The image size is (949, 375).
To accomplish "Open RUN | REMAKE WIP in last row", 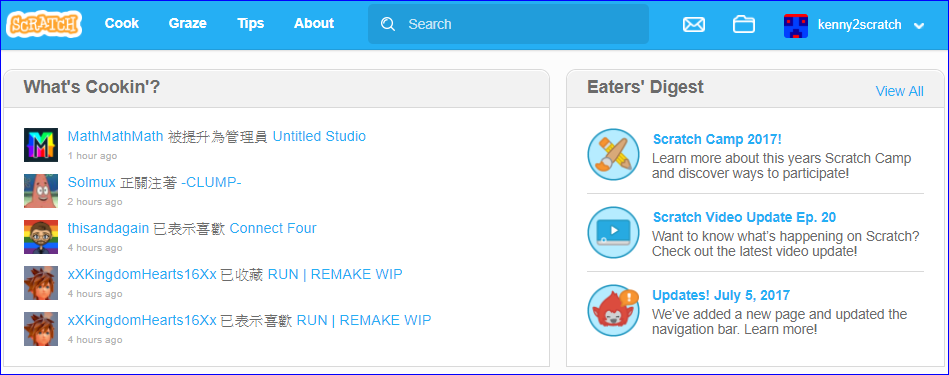I will pyautogui.click(x=364, y=320).
